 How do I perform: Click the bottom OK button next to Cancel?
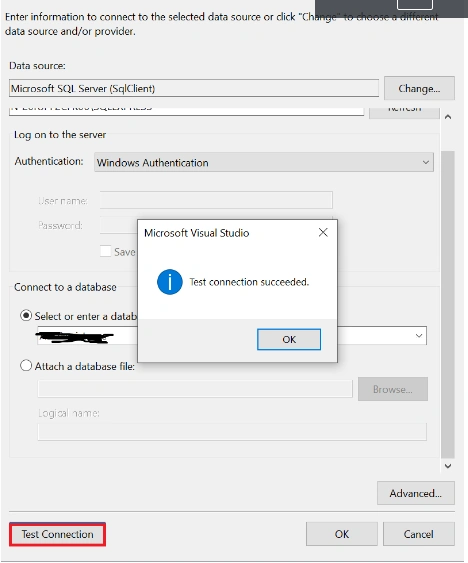(x=342, y=534)
